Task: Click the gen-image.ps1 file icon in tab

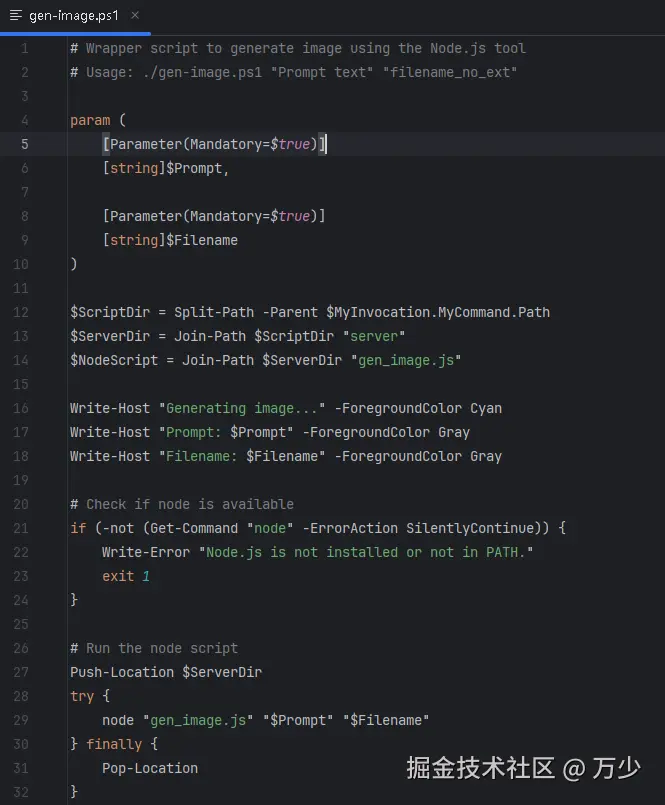Action: tap(15, 16)
